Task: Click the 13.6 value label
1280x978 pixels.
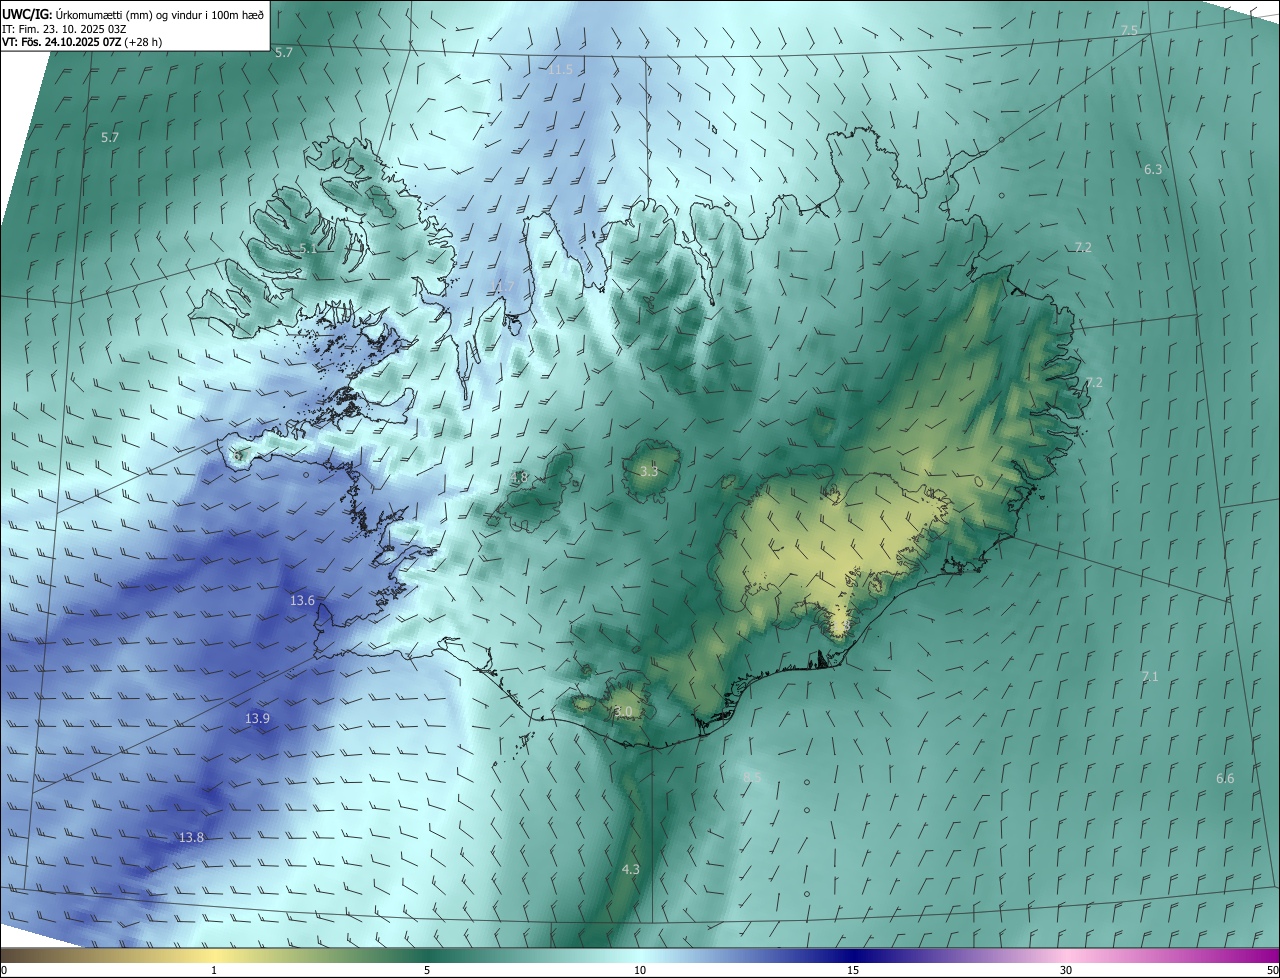Action: (302, 601)
